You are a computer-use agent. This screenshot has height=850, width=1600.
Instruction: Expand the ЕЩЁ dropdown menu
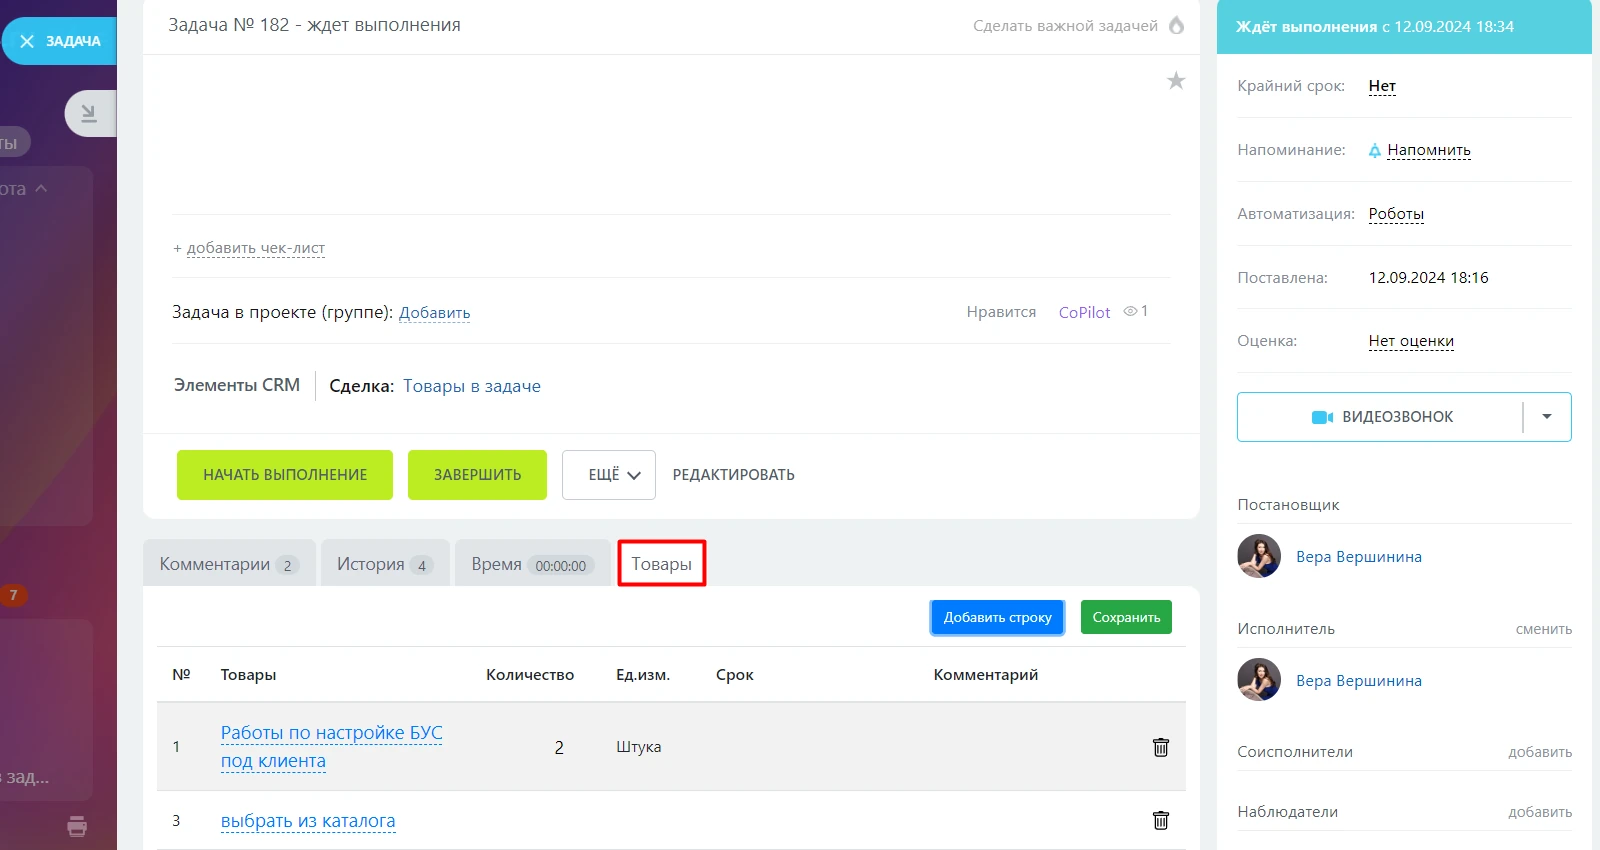(x=608, y=475)
